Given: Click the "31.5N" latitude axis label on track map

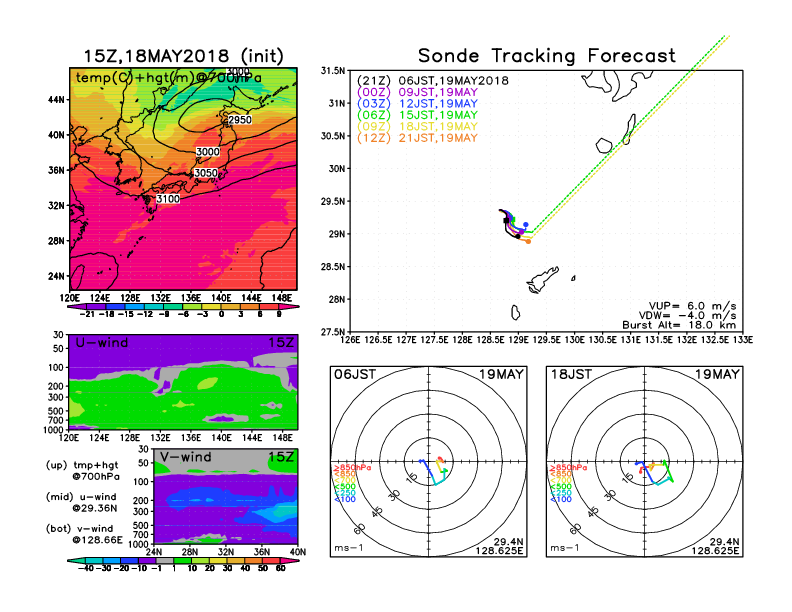Looking at the screenshot, I should pos(333,71).
